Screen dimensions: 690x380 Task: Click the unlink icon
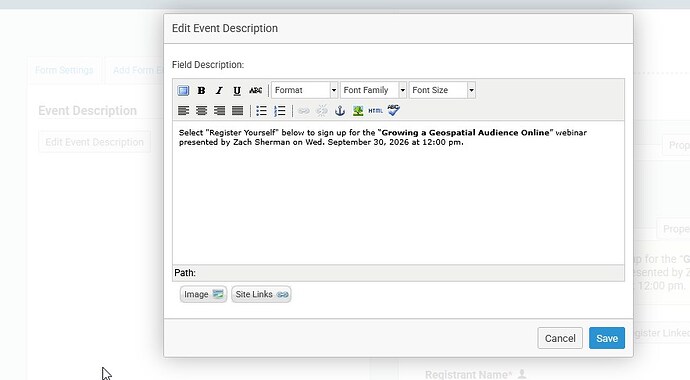pos(322,111)
